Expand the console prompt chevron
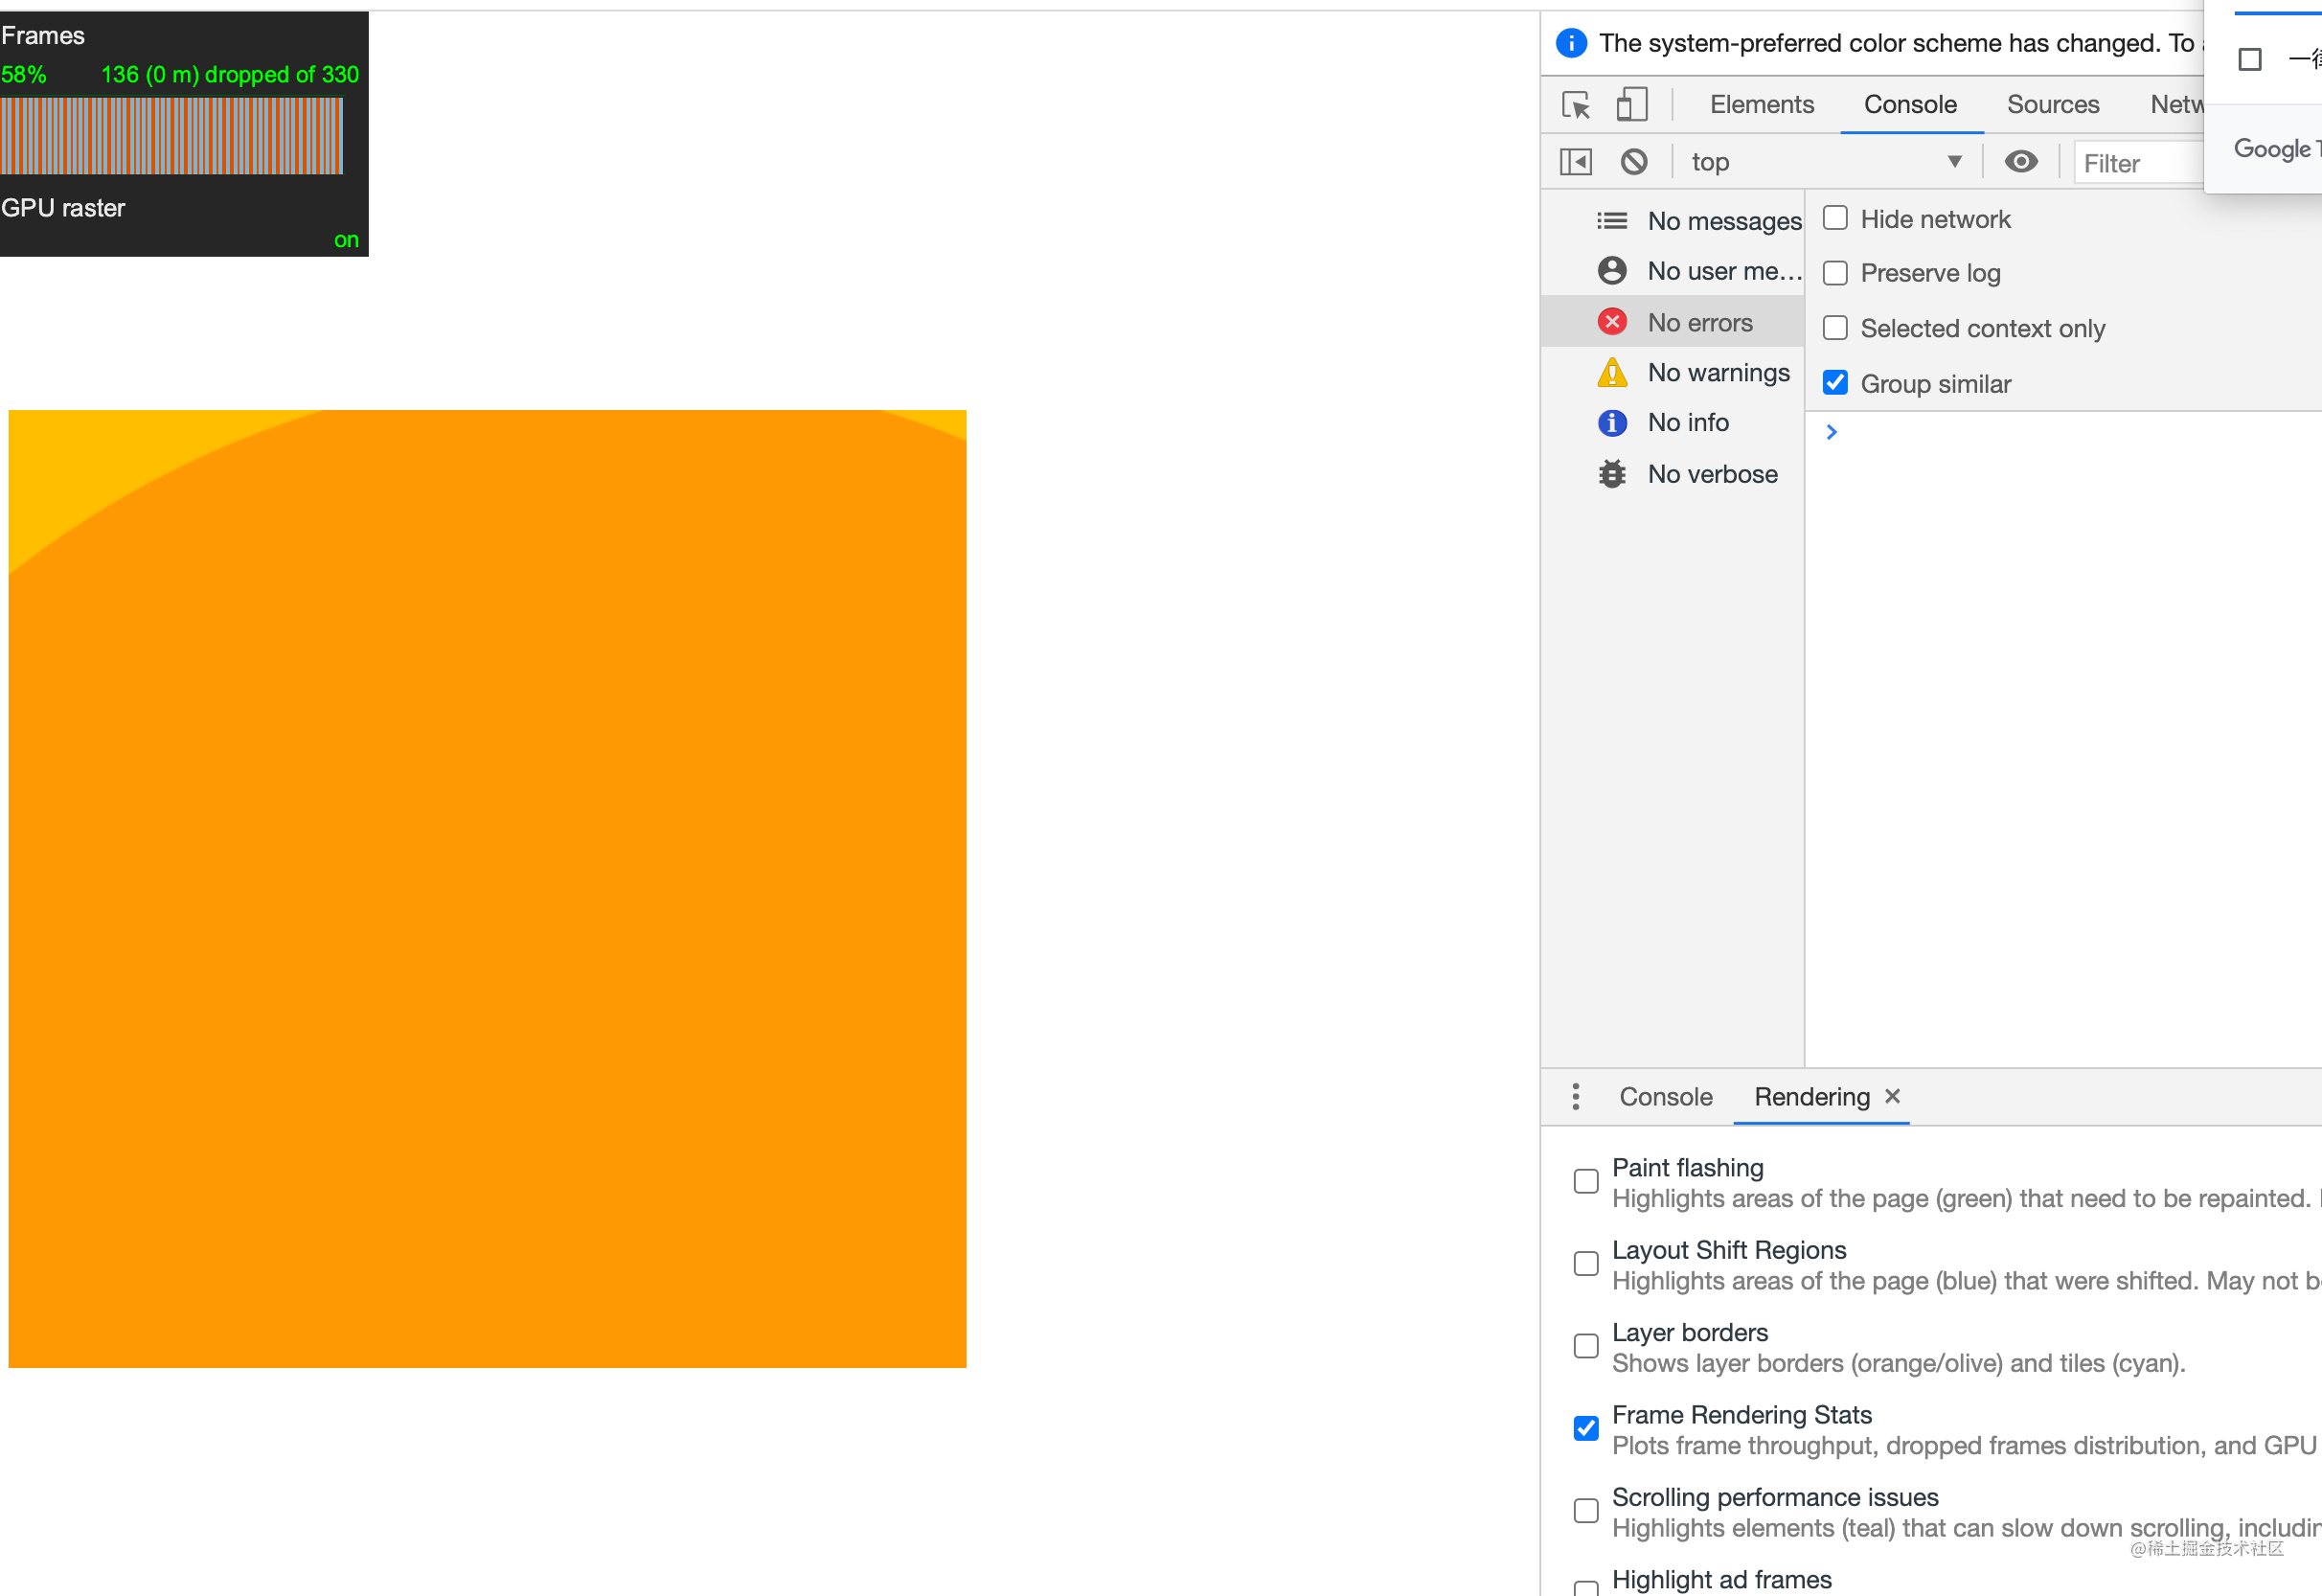The width and height of the screenshot is (2322, 1596). point(1832,431)
